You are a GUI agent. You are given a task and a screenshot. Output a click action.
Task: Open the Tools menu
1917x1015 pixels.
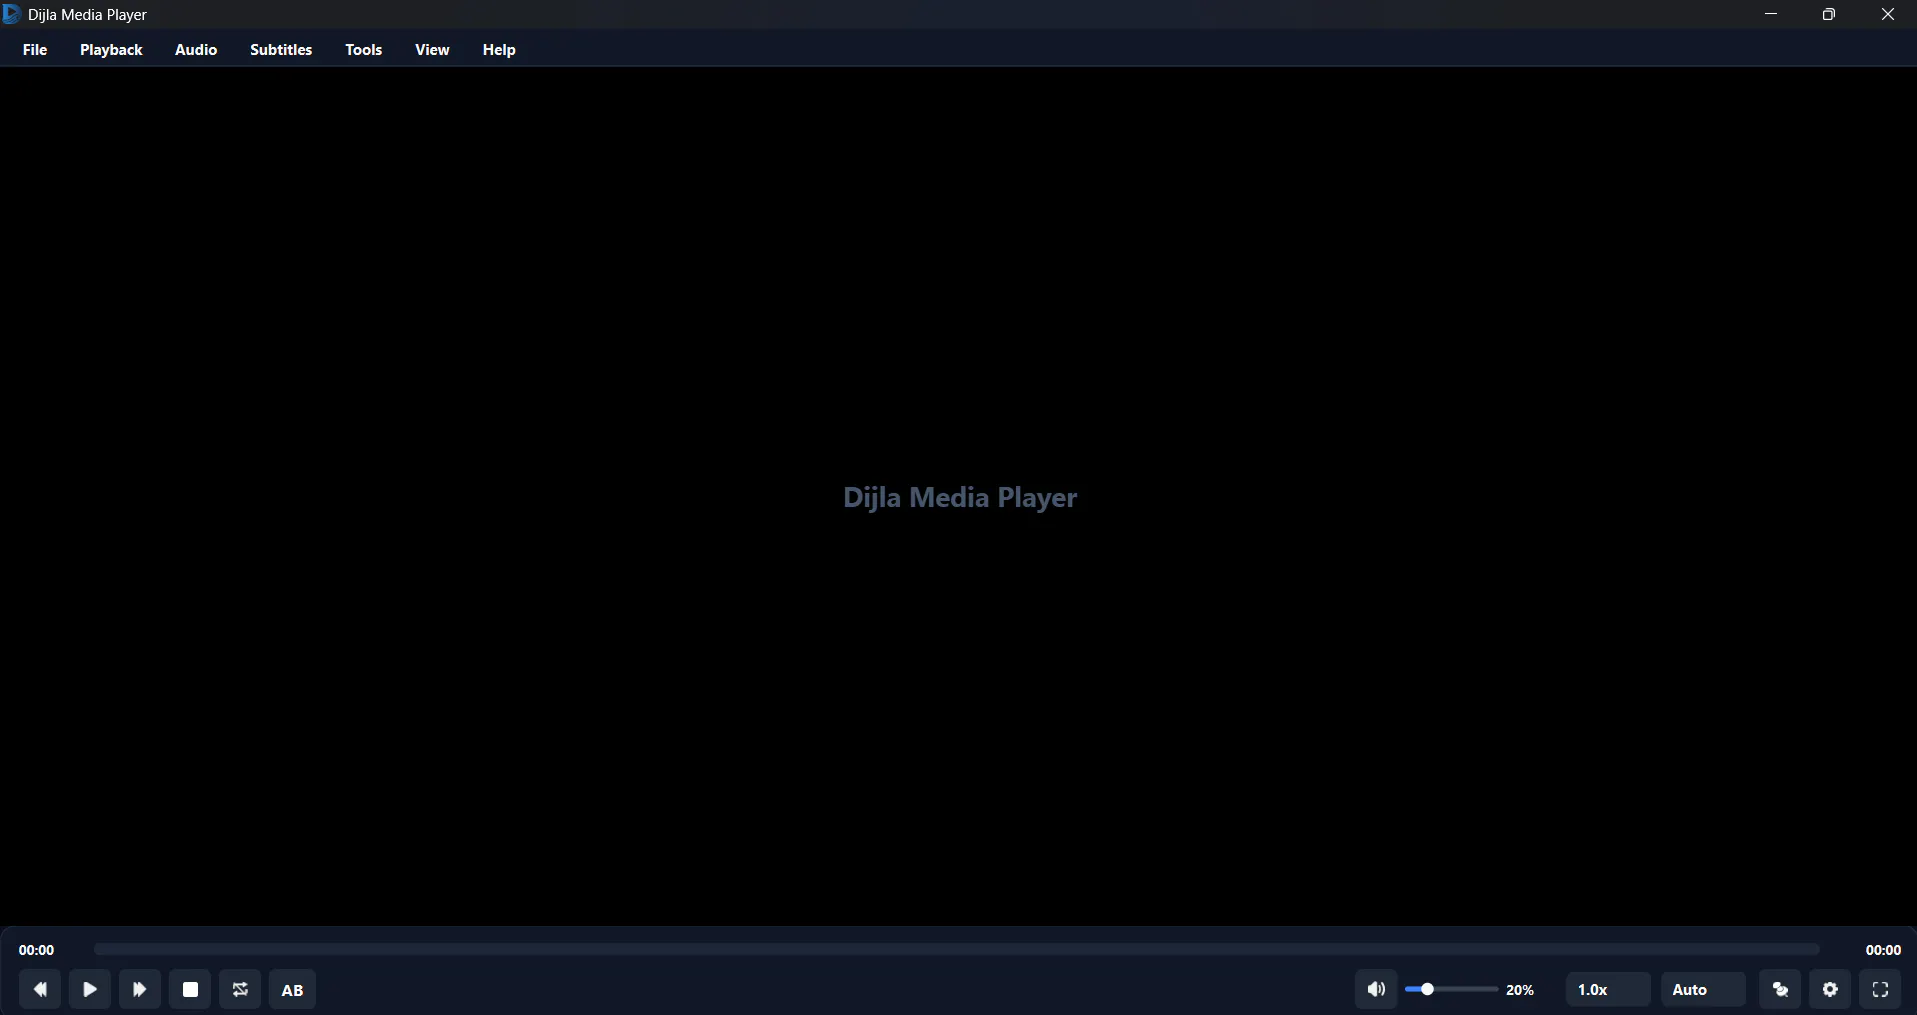point(364,50)
